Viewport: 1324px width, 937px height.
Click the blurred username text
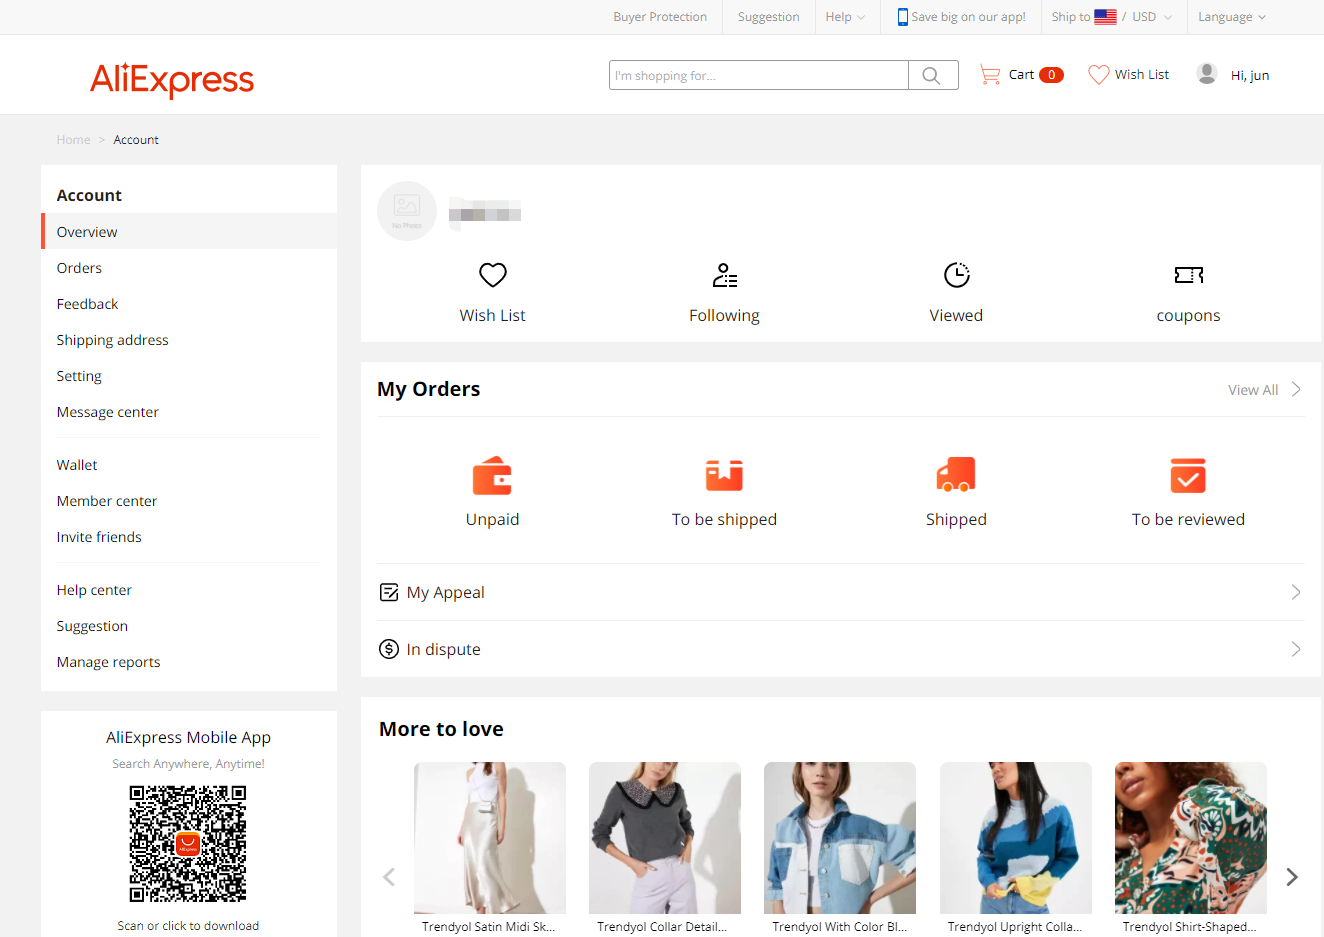(485, 211)
